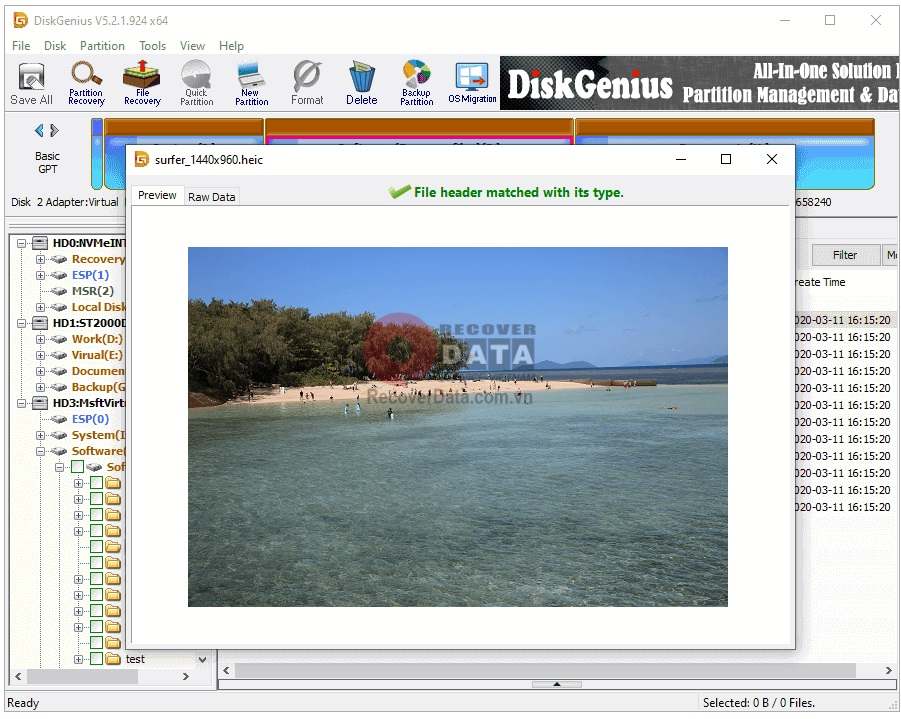Open the Help menu
Image resolution: width=901 pixels, height=719 pixels.
point(231,45)
